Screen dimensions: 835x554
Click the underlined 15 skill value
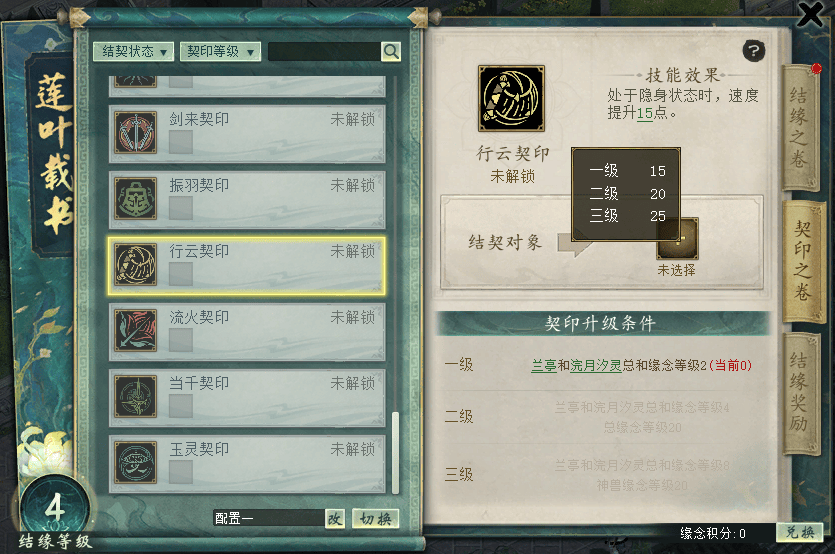click(x=645, y=113)
